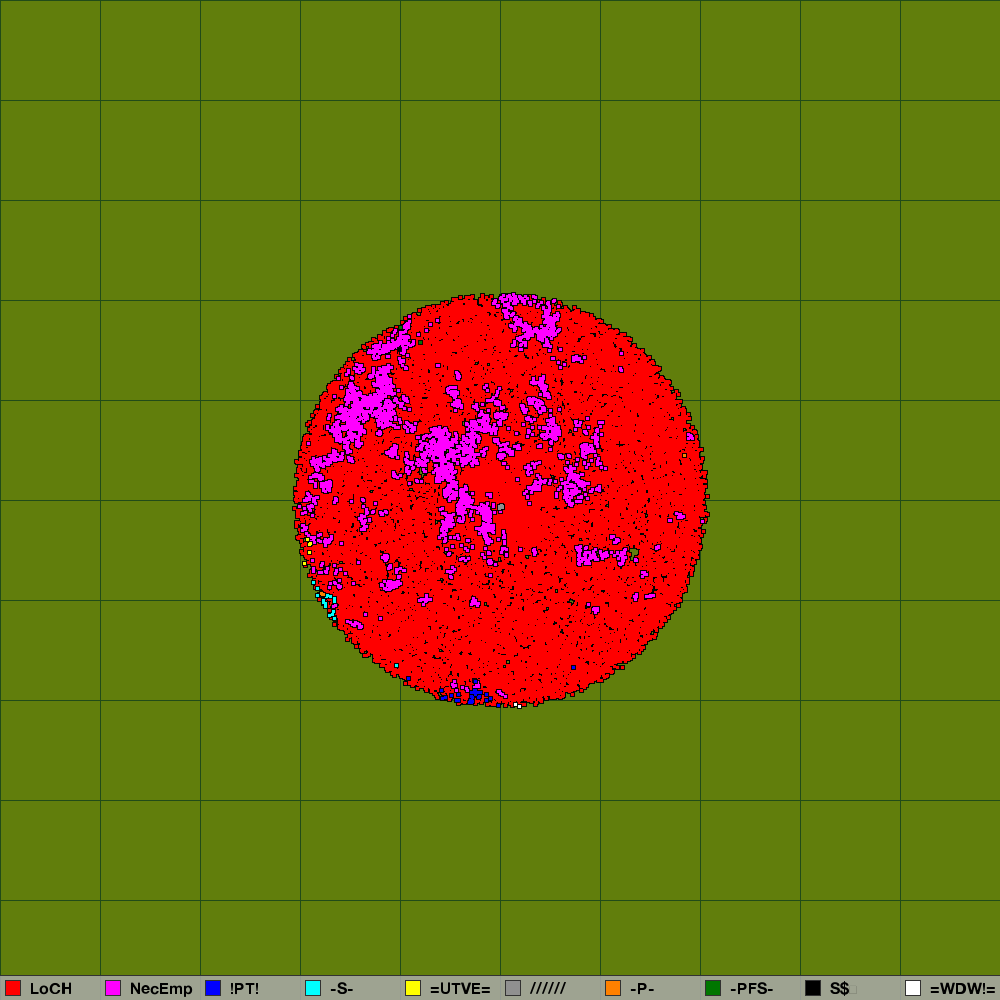Select the -S- label in legend
Screen dimensions: 1000x1000
[x=341, y=989]
